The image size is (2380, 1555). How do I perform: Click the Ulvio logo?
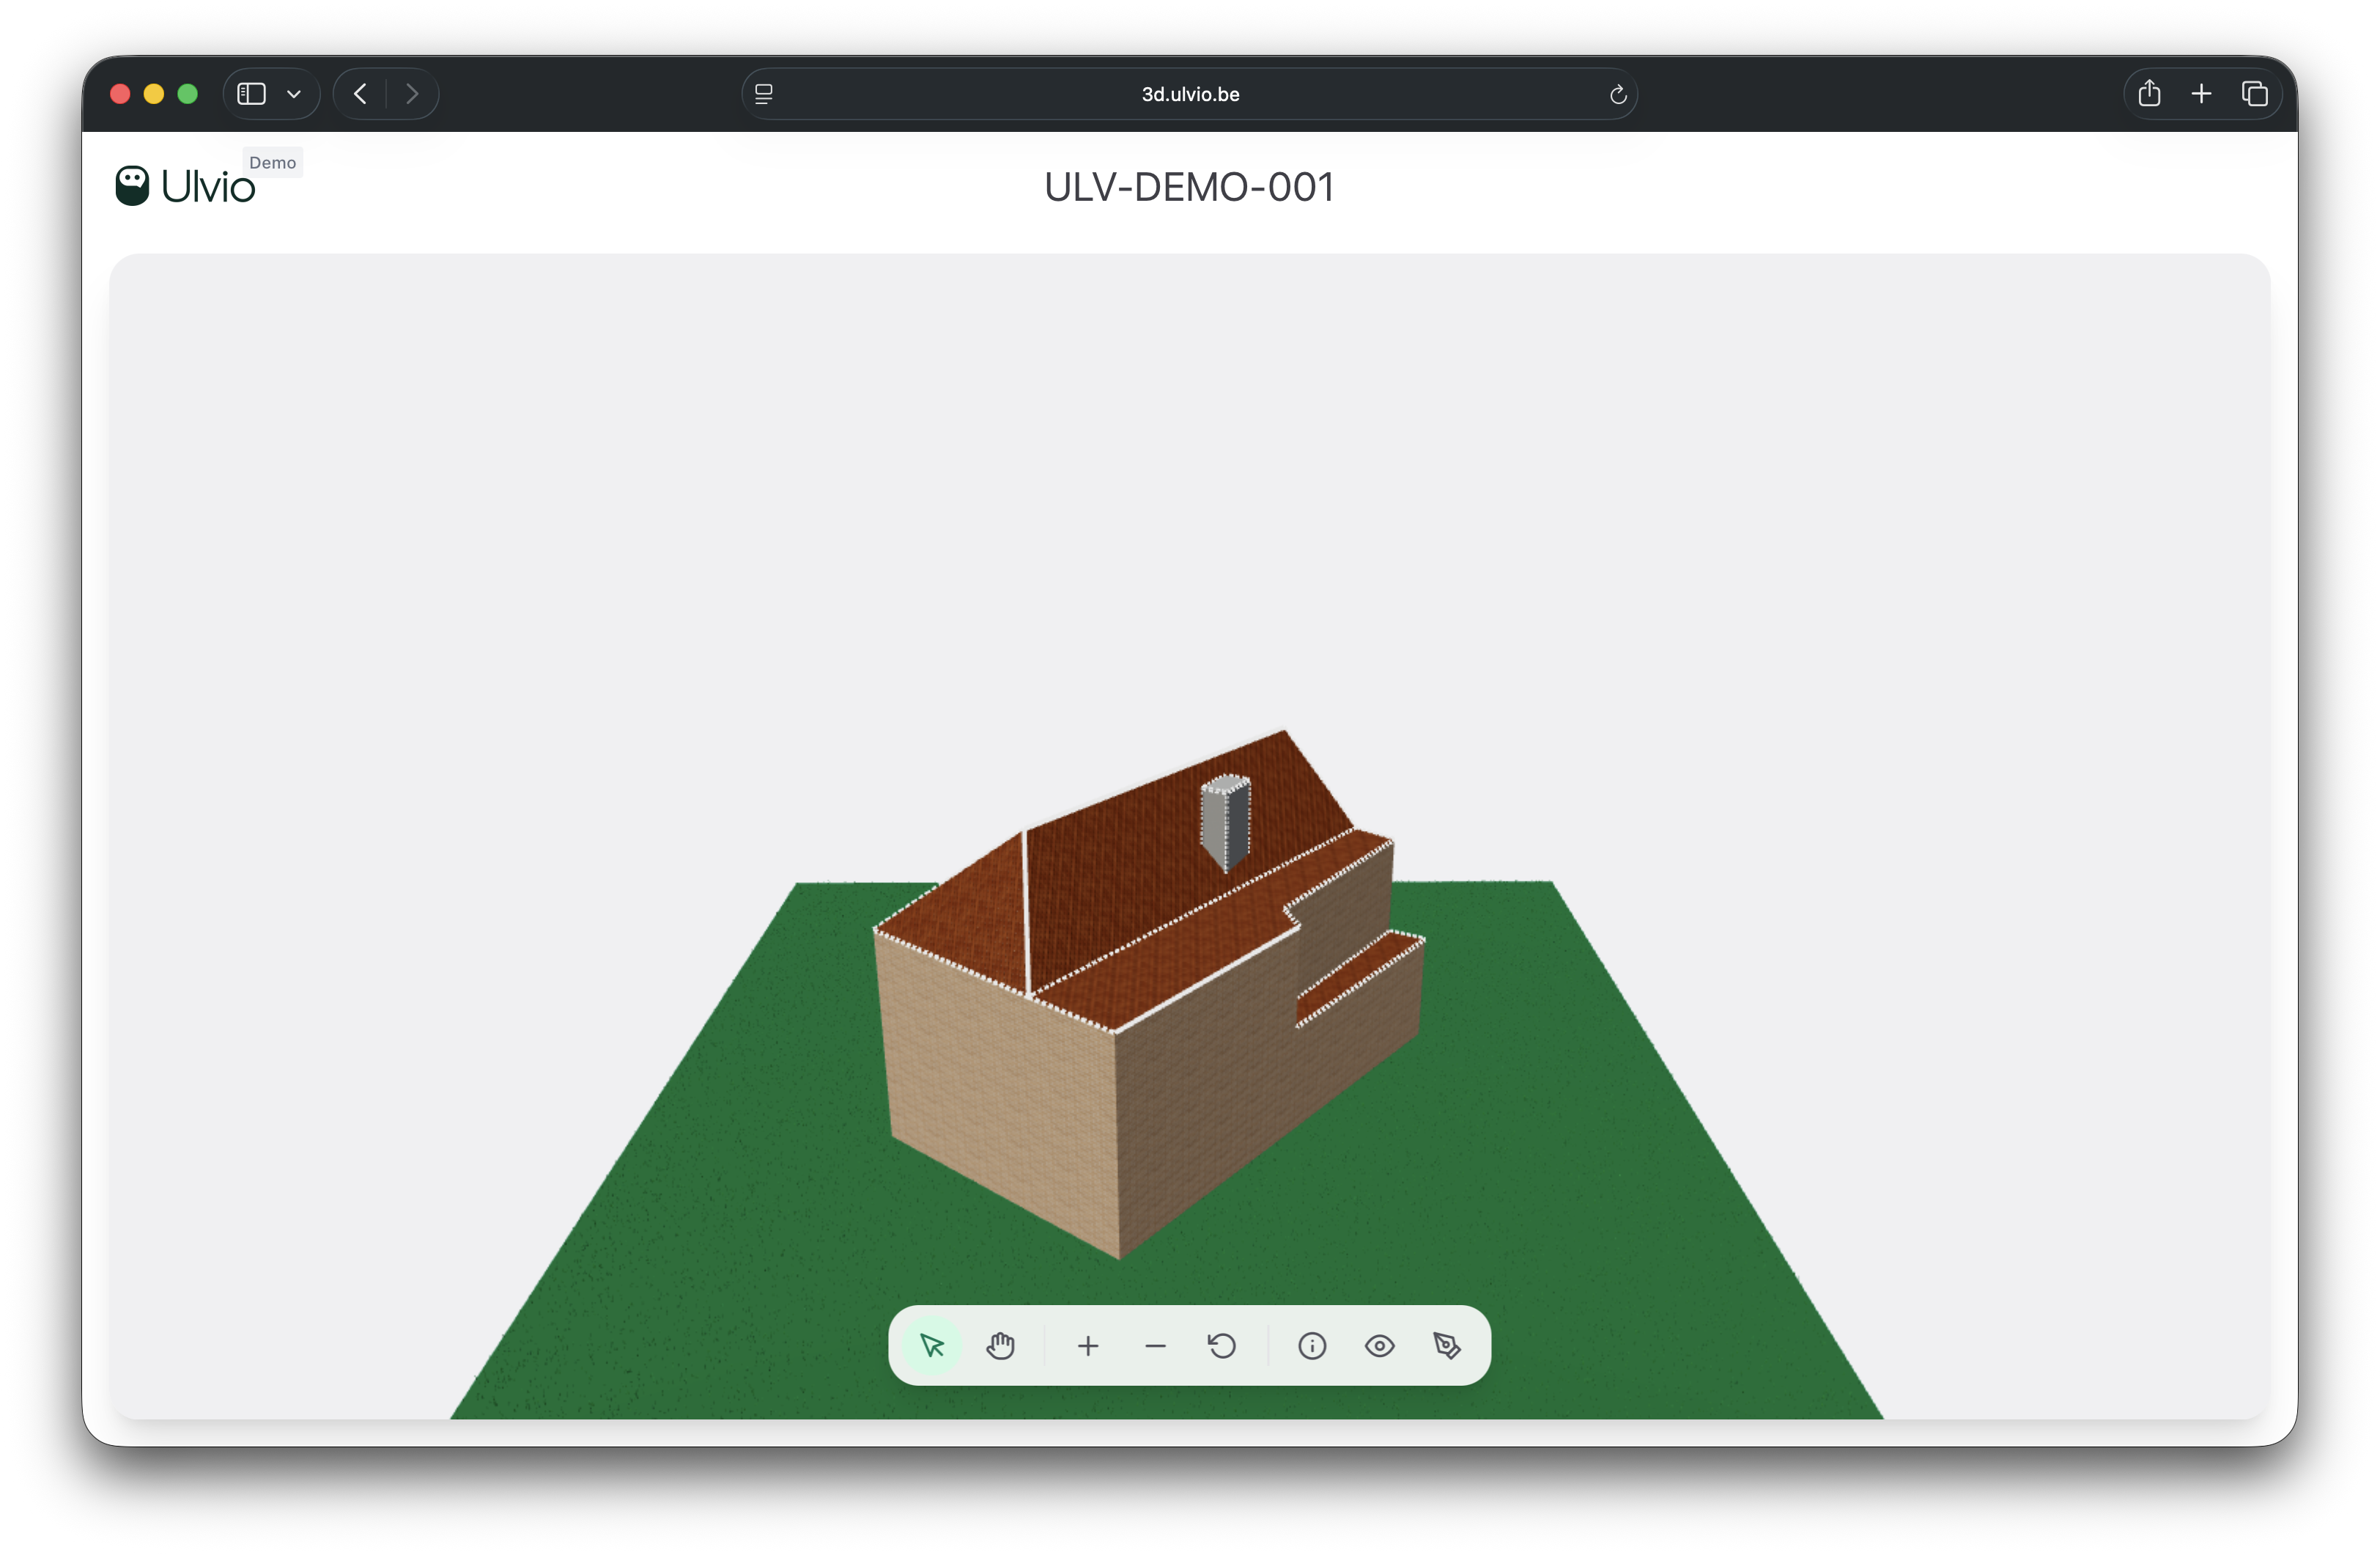tap(186, 186)
